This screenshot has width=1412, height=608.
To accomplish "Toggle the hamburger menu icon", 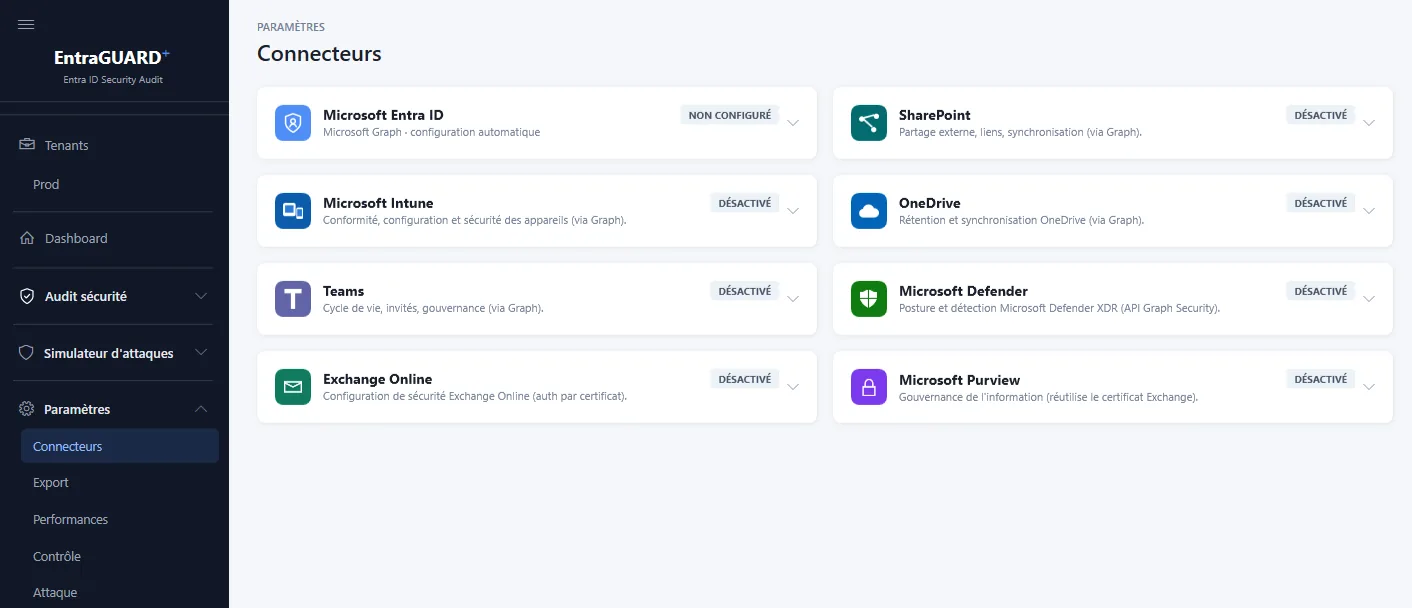I will click(x=27, y=24).
